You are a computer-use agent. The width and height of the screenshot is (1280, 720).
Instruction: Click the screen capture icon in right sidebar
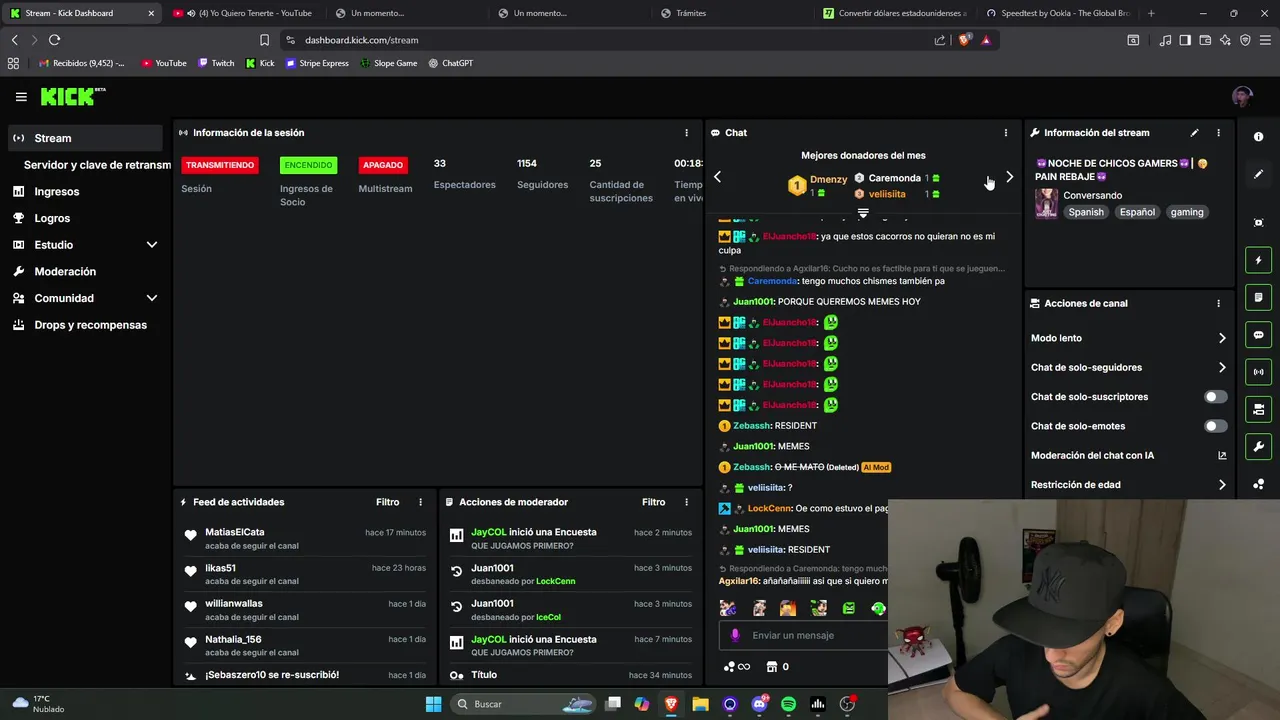1259,223
